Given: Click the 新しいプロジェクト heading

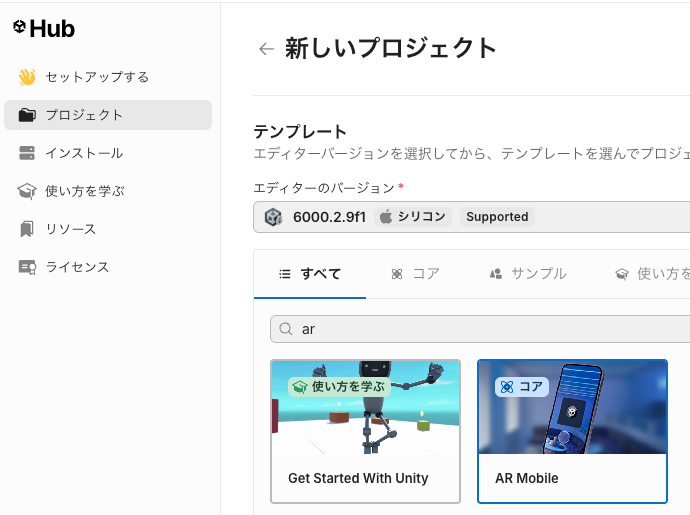Looking at the screenshot, I should click(x=391, y=48).
